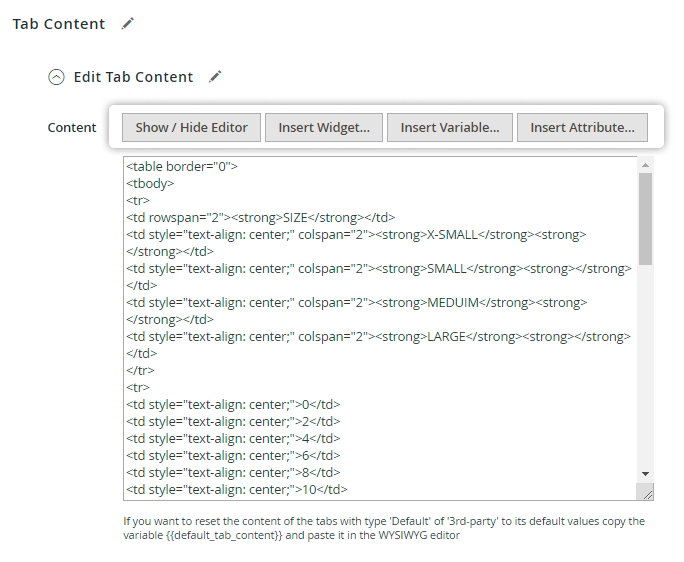The width and height of the screenshot is (684, 562).
Task: Place cursor on the tbody line
Action: (150, 183)
